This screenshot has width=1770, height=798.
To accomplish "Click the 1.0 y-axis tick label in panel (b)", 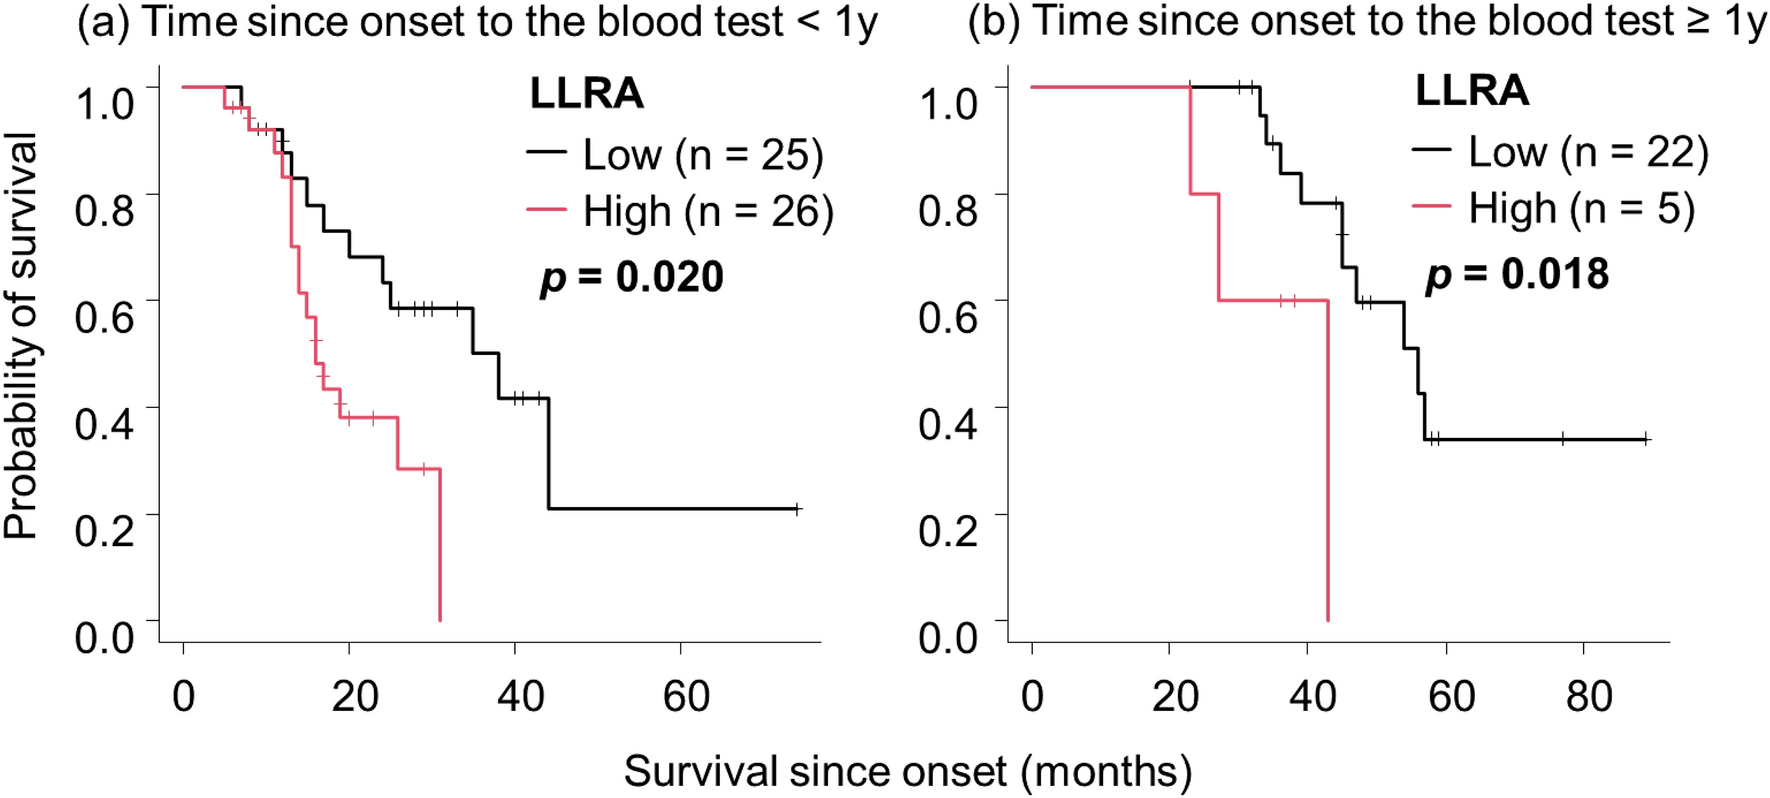I will click(948, 103).
